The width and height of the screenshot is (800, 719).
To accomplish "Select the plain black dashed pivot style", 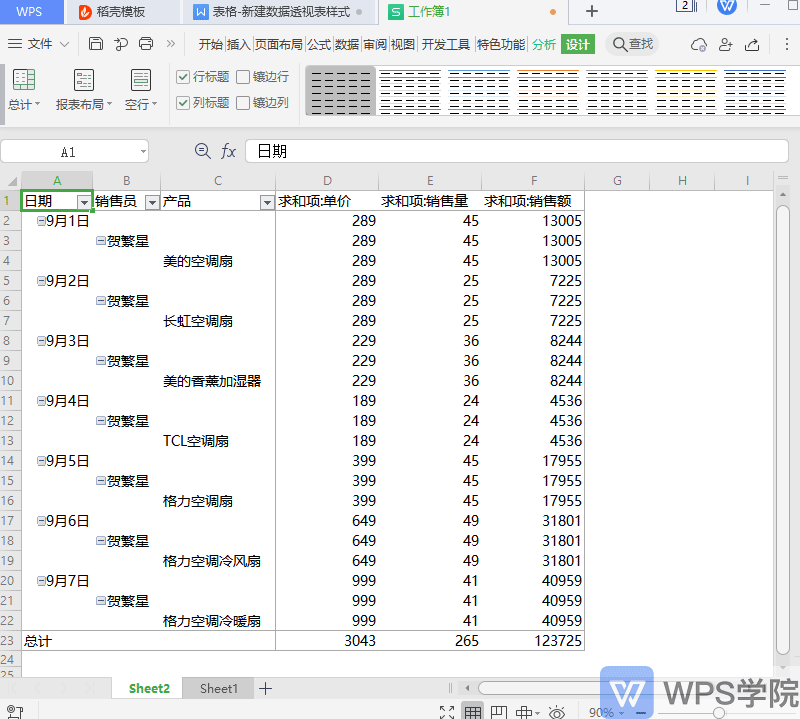I will (410, 91).
